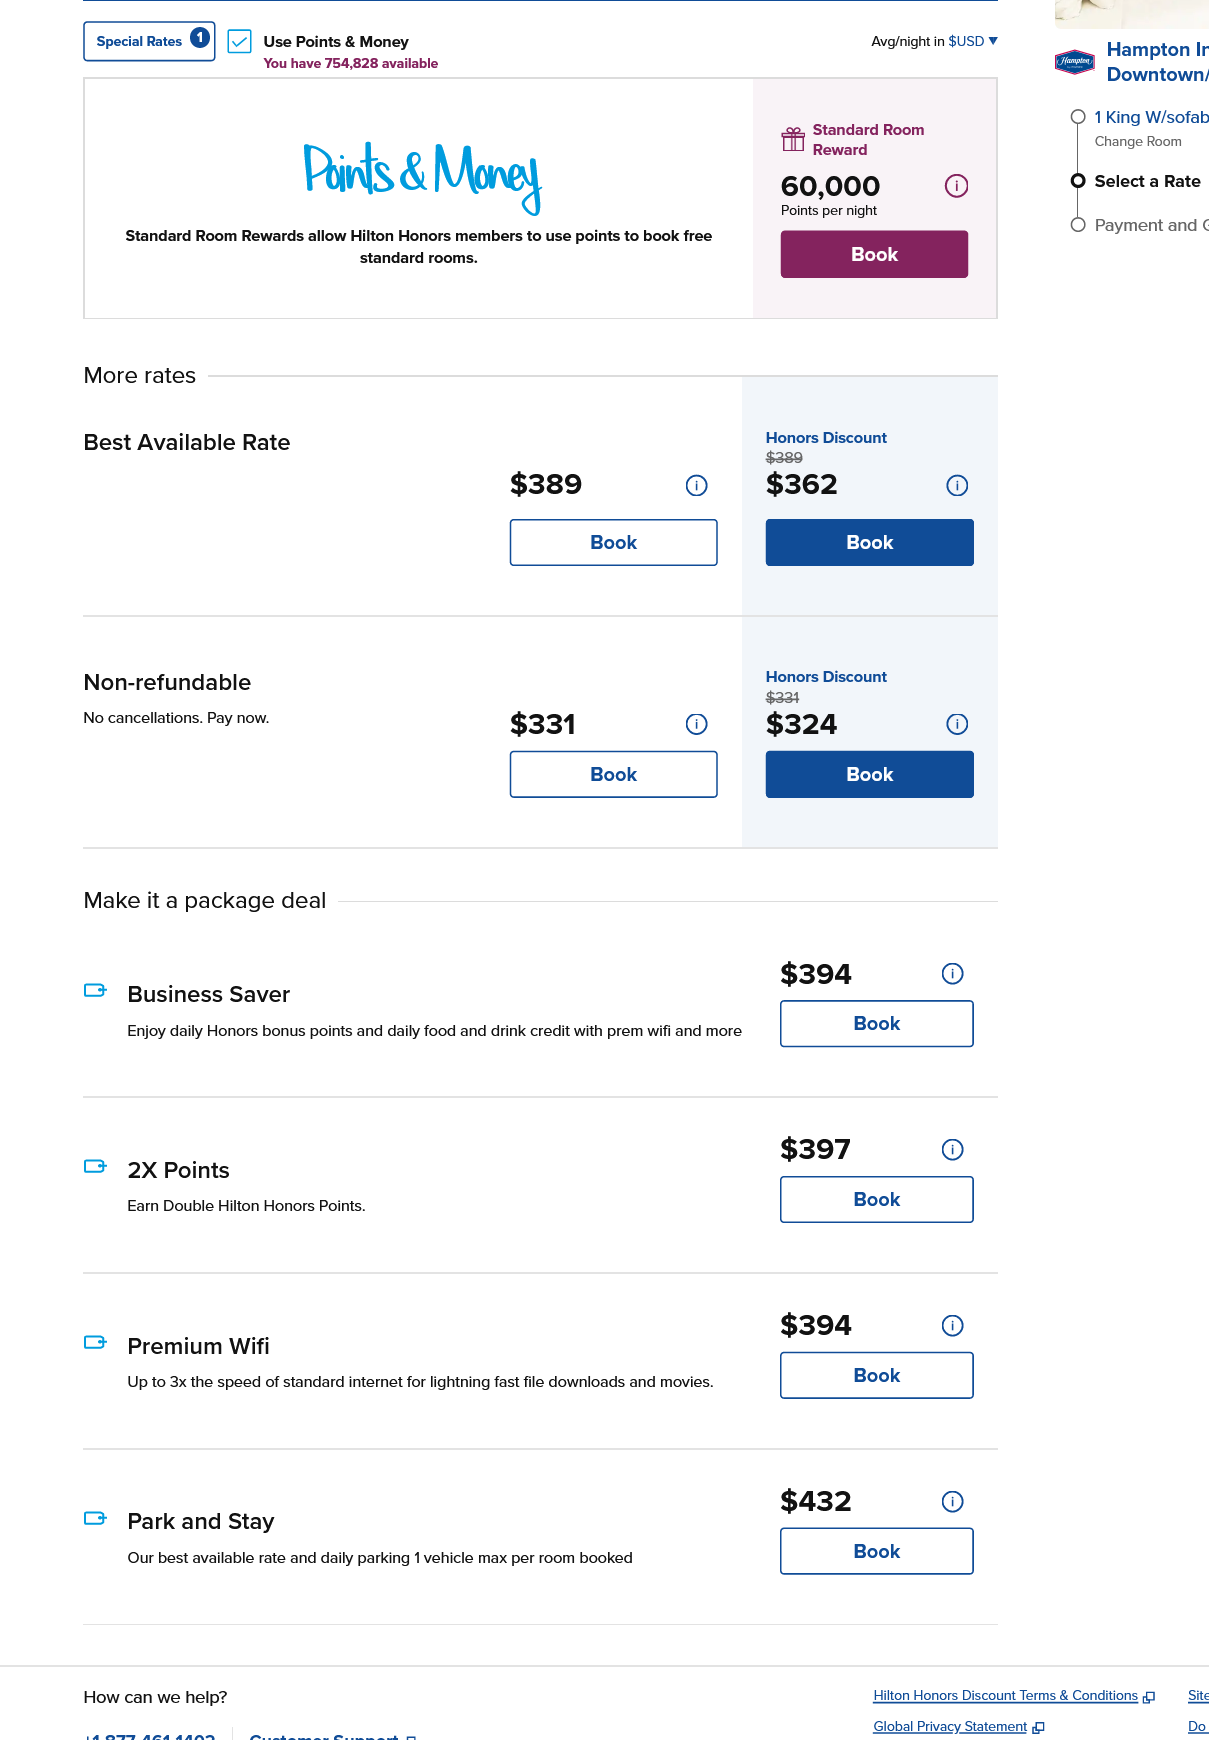The width and height of the screenshot is (1209, 1740).
Task: Open info icon next to $324 rate
Action: pos(957,724)
